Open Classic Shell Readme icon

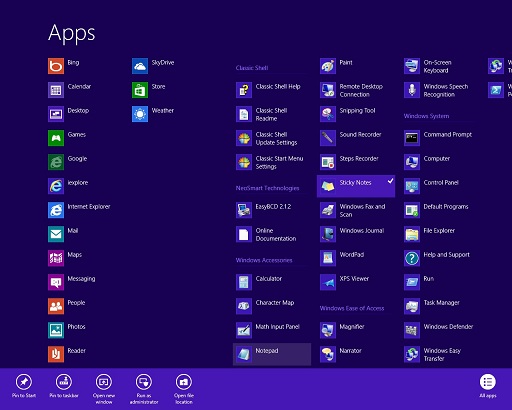point(244,114)
